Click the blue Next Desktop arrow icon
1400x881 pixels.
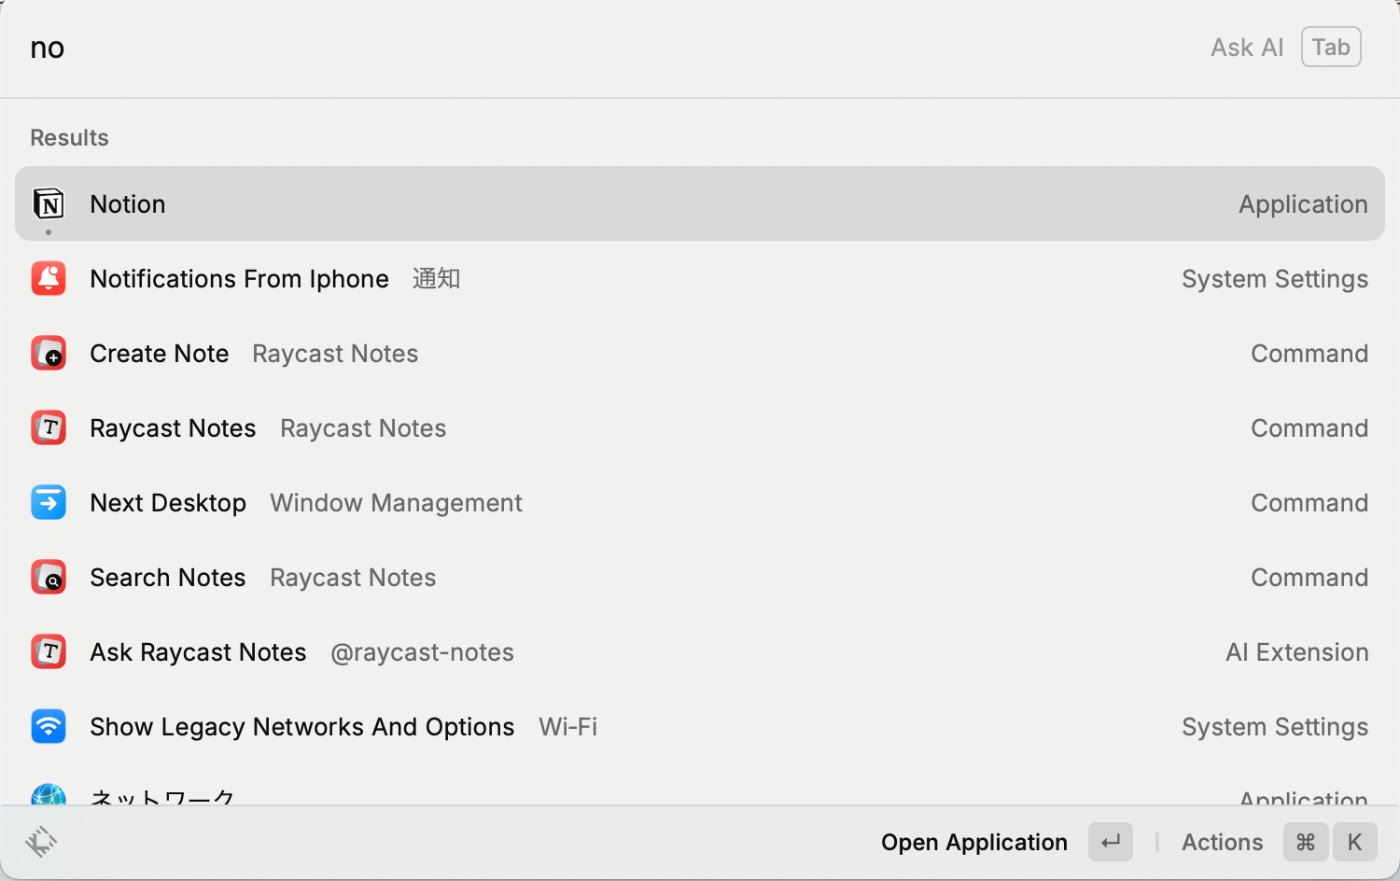48,503
